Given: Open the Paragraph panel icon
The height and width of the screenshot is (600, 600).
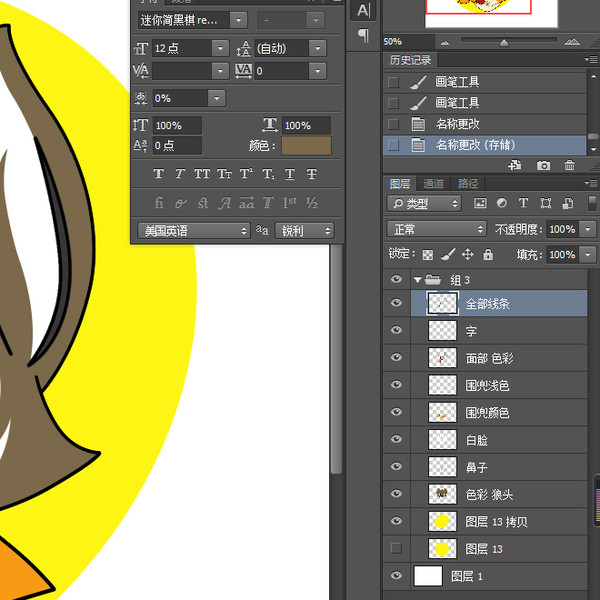Looking at the screenshot, I should tap(363, 35).
